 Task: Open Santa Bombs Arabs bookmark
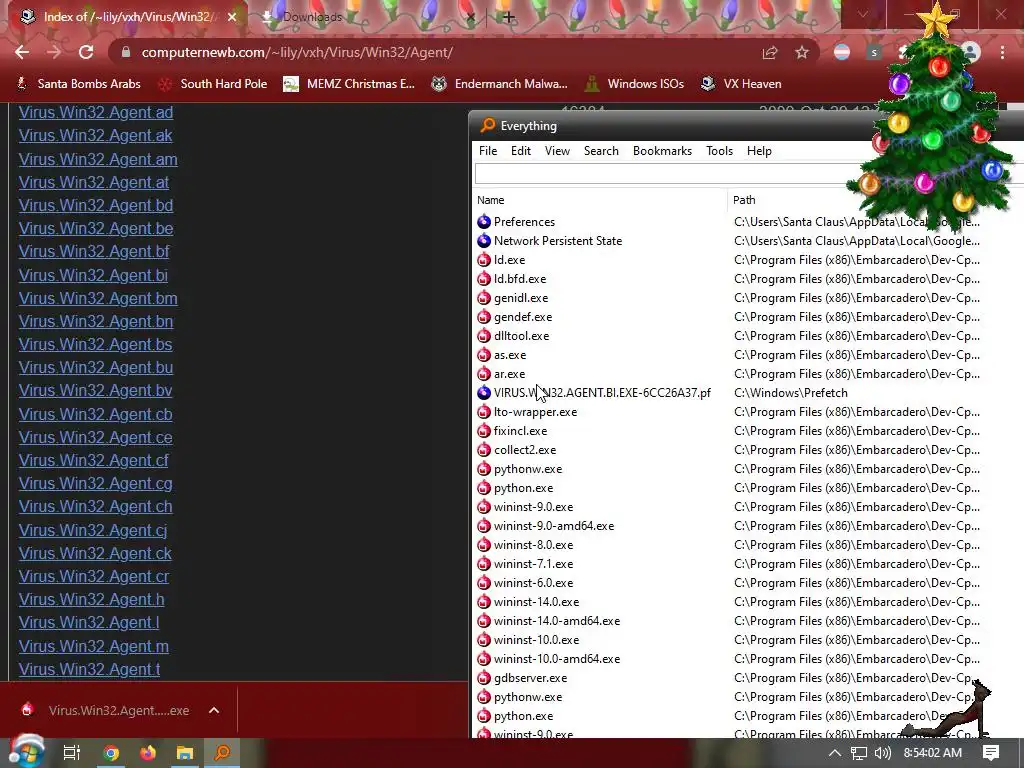tap(78, 84)
